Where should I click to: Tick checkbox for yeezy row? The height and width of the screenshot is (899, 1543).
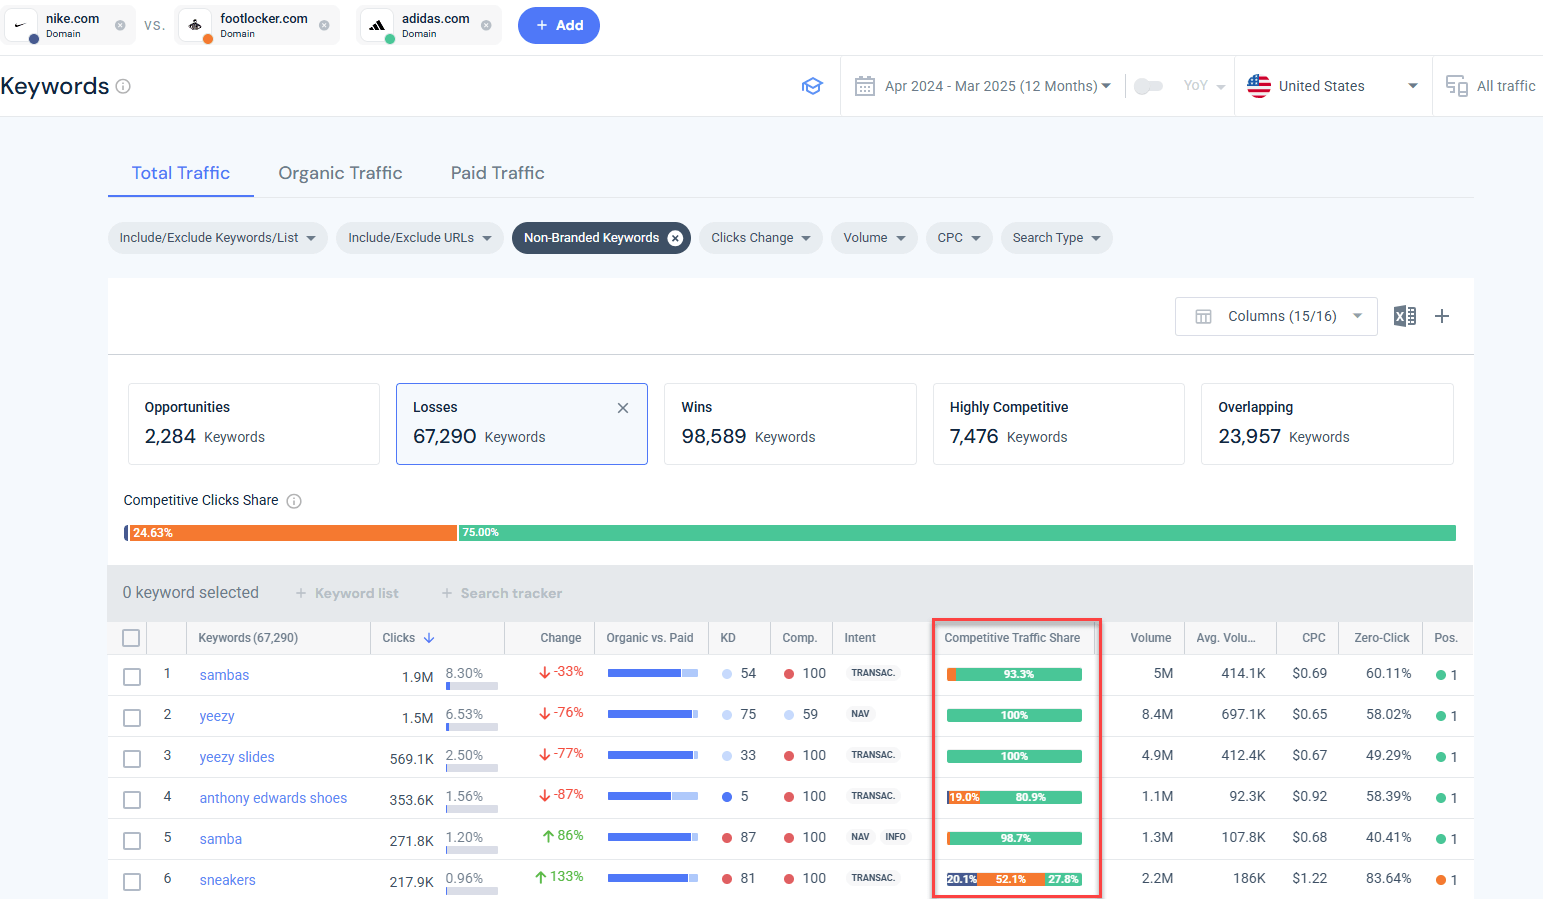132,718
